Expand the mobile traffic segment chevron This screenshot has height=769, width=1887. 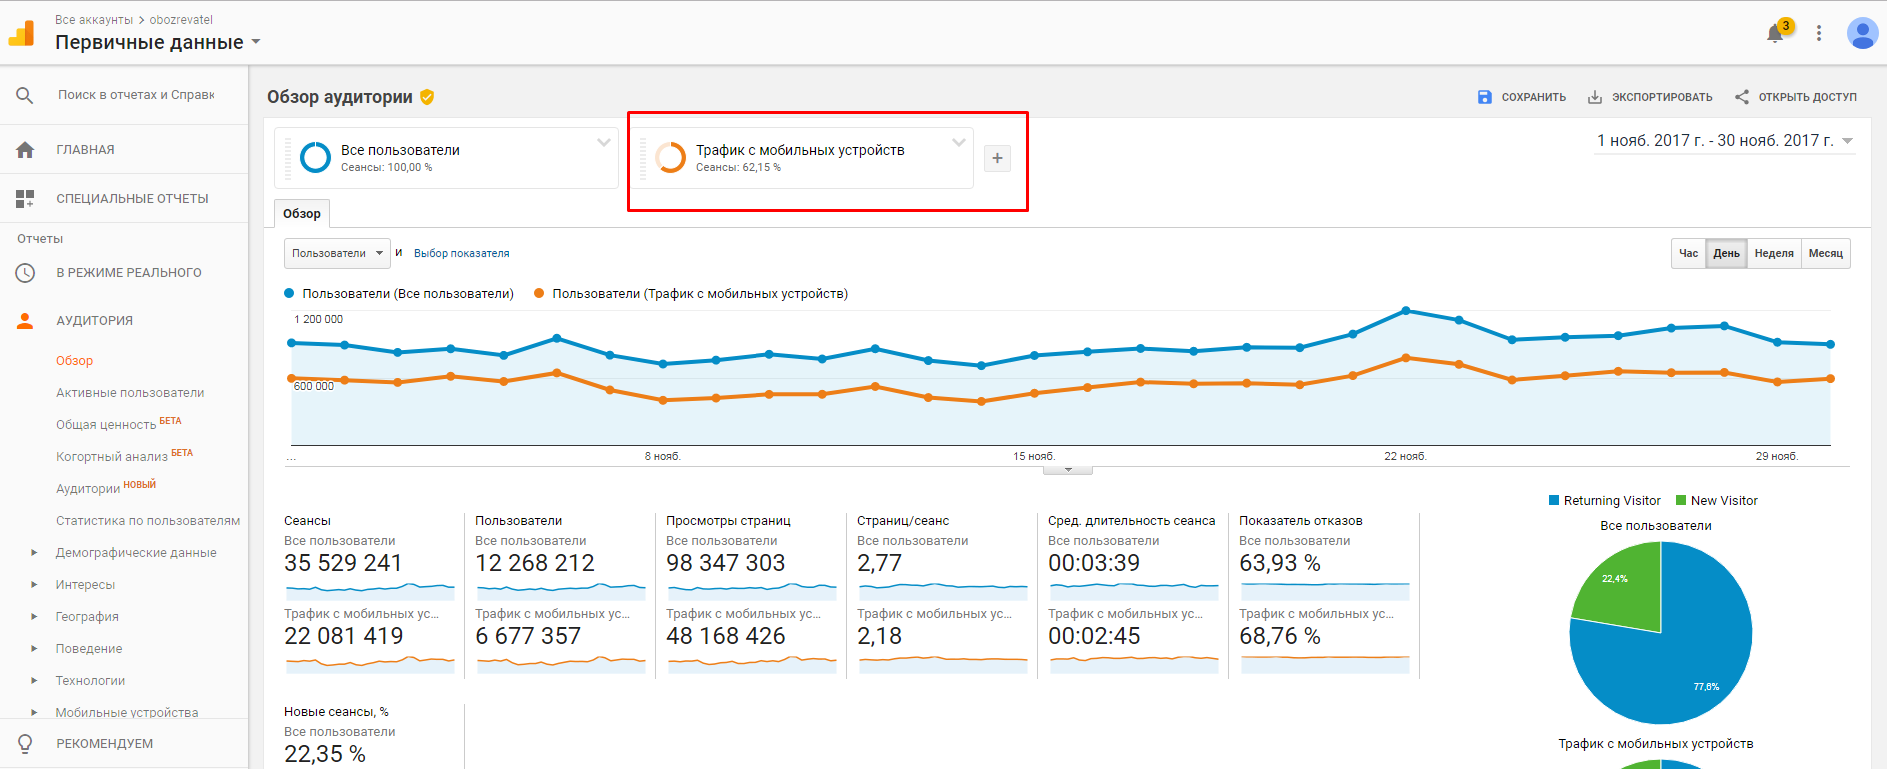pyautogui.click(x=959, y=142)
